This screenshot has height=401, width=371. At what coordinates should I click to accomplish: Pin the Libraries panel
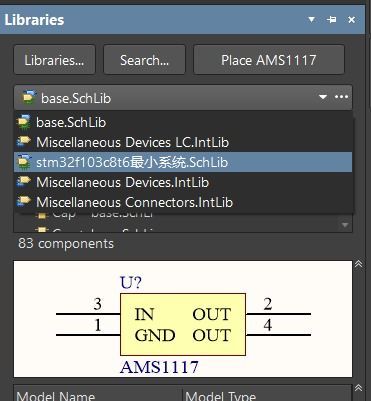[x=332, y=20]
